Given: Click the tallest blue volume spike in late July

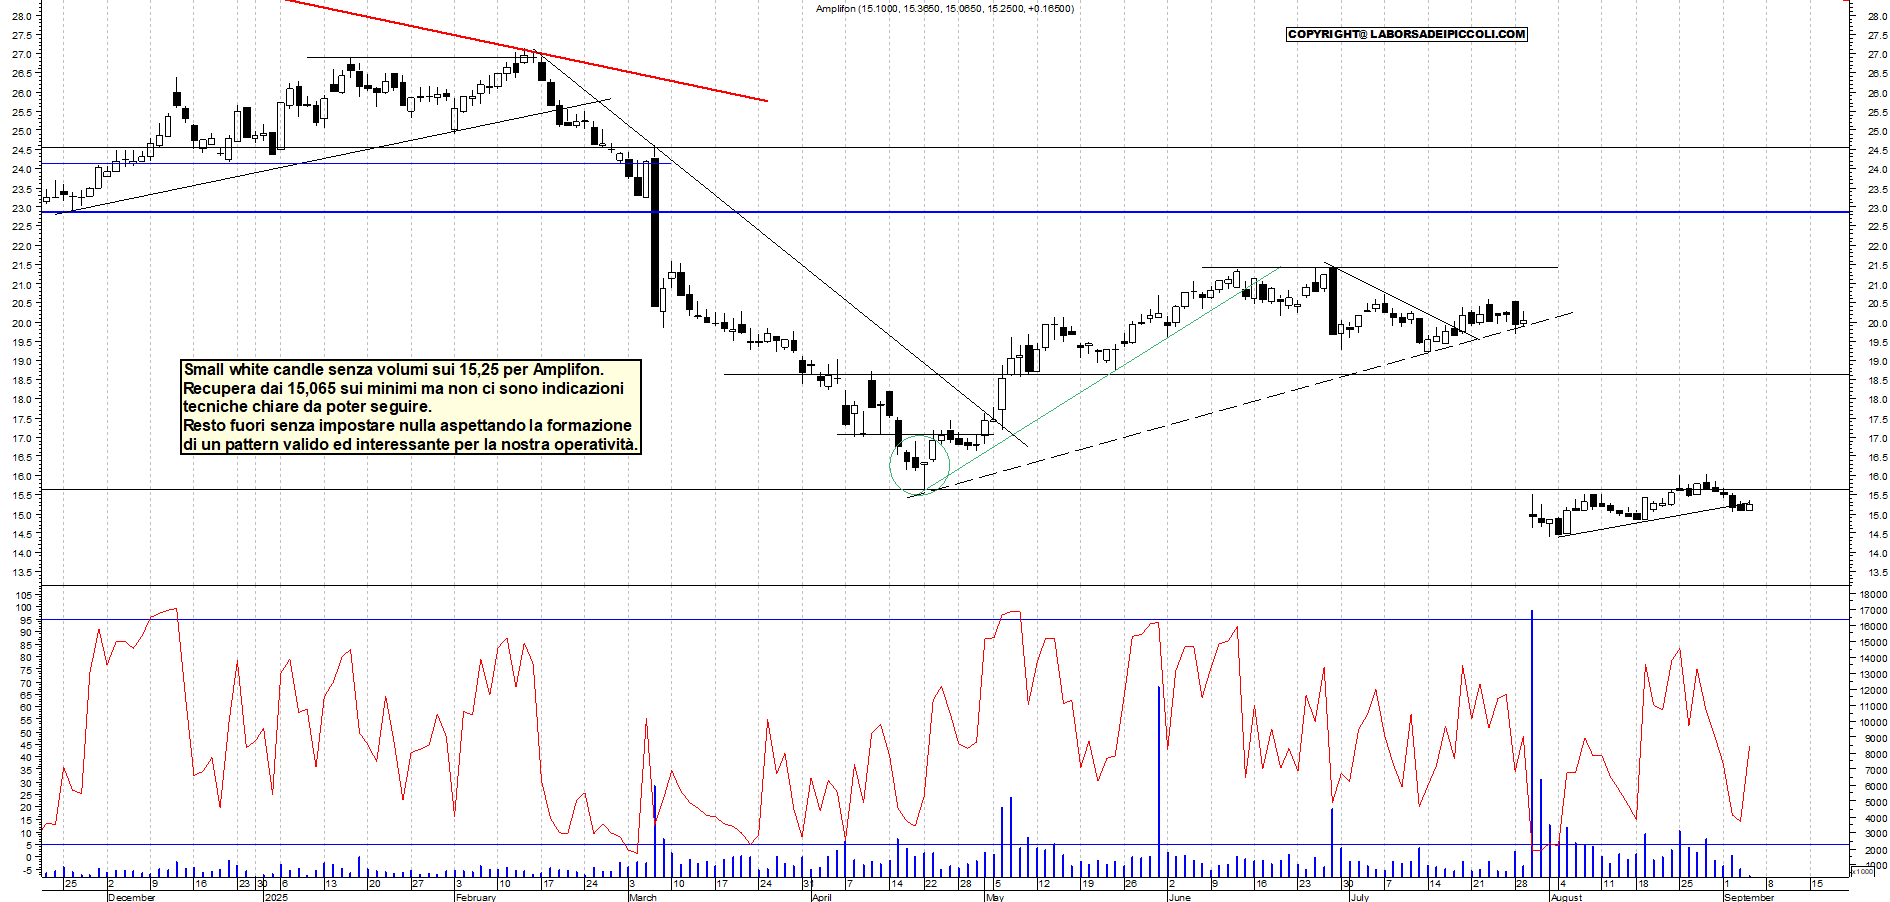Looking at the screenshot, I should tap(1531, 742).
